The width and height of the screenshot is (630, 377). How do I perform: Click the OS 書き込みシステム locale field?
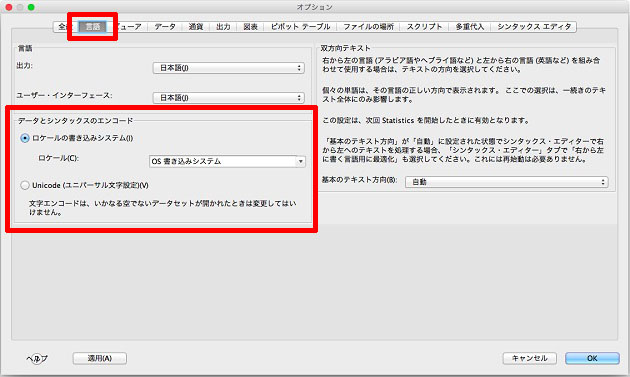click(223, 162)
